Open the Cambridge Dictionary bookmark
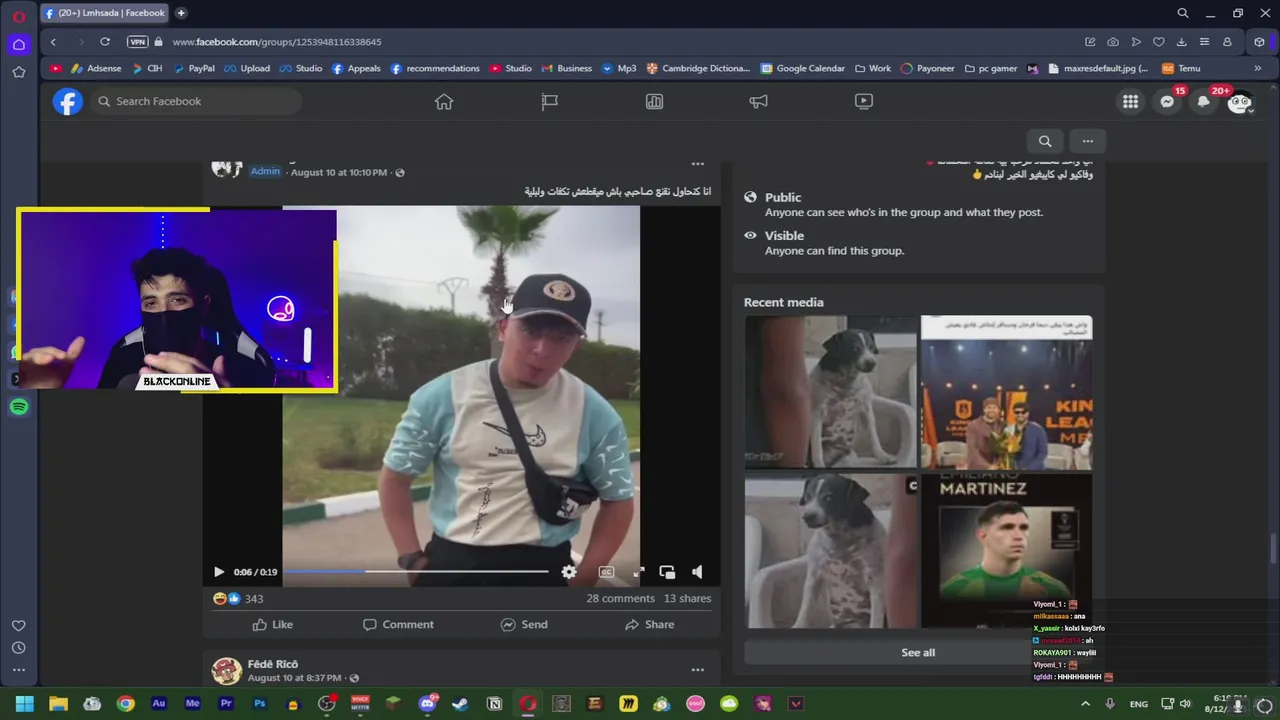This screenshot has height=720, width=1280. coord(698,69)
